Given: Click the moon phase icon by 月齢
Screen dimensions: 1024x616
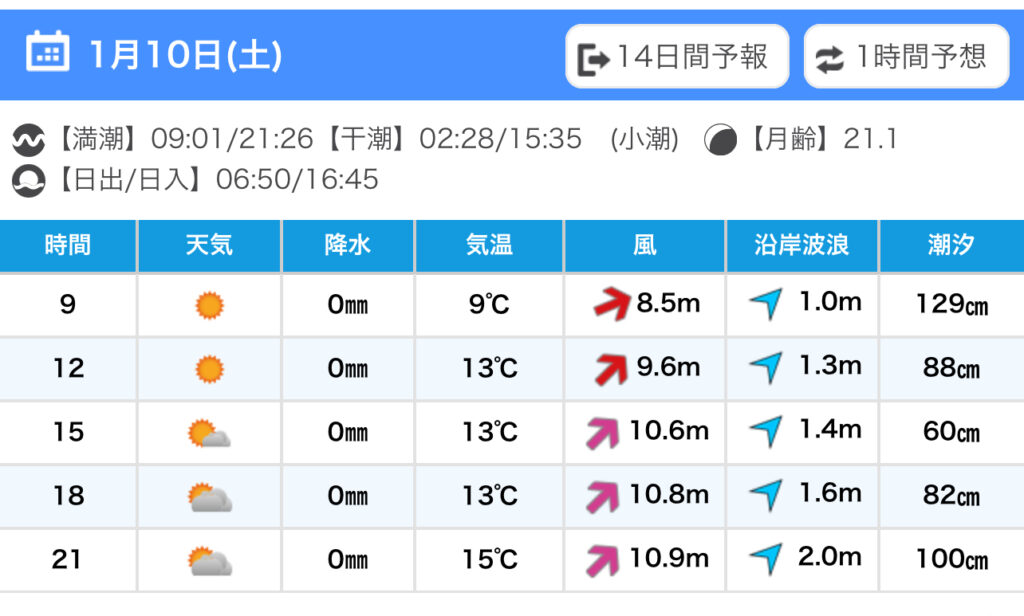Looking at the screenshot, I should coord(719,139).
